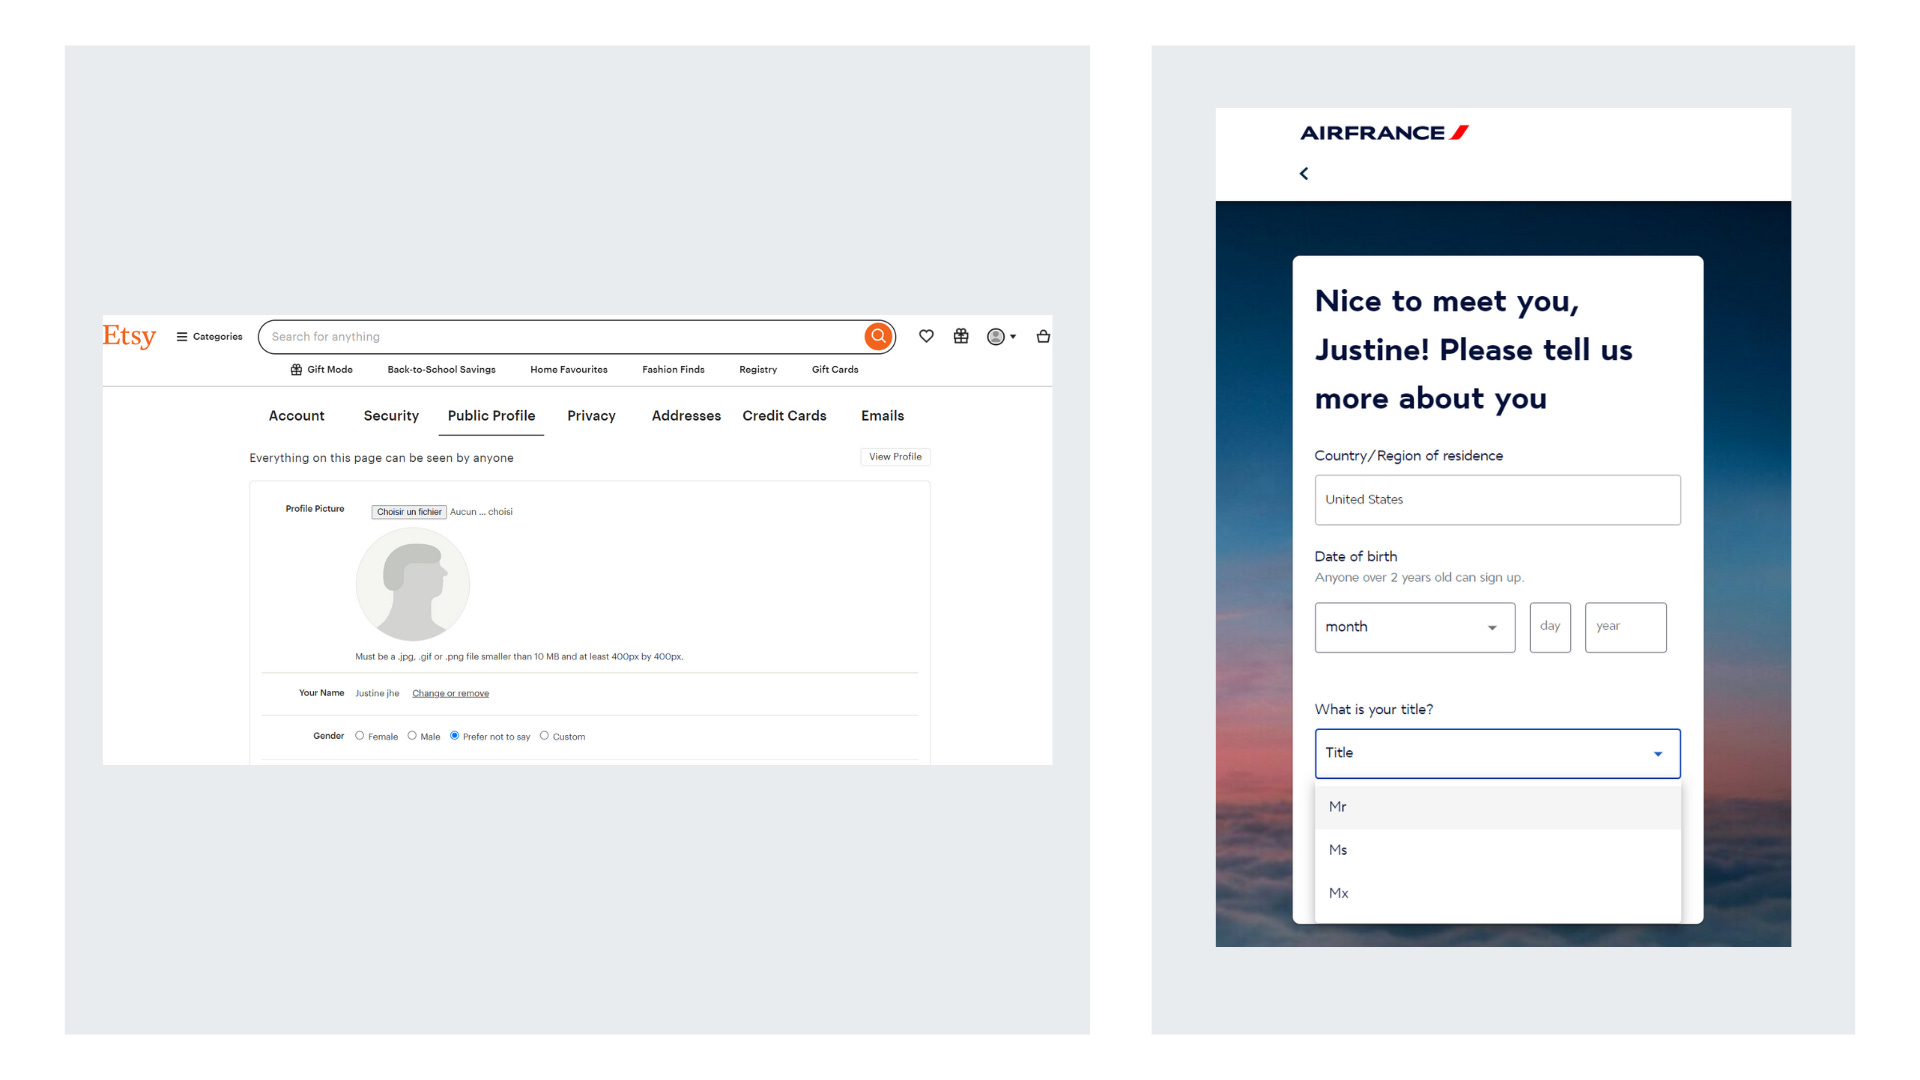The image size is (1920, 1080).
Task: Click the Air France back arrow
Action: coord(1304,173)
